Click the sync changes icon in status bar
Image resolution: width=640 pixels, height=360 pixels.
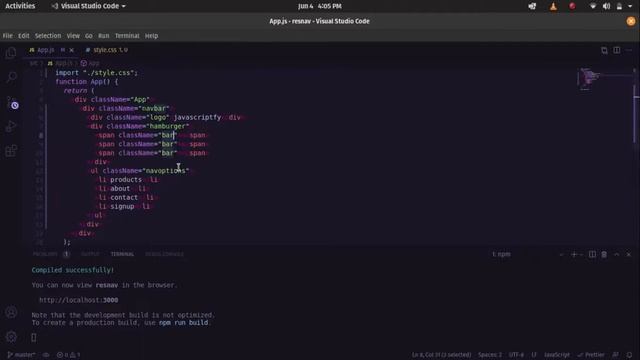coord(46,355)
